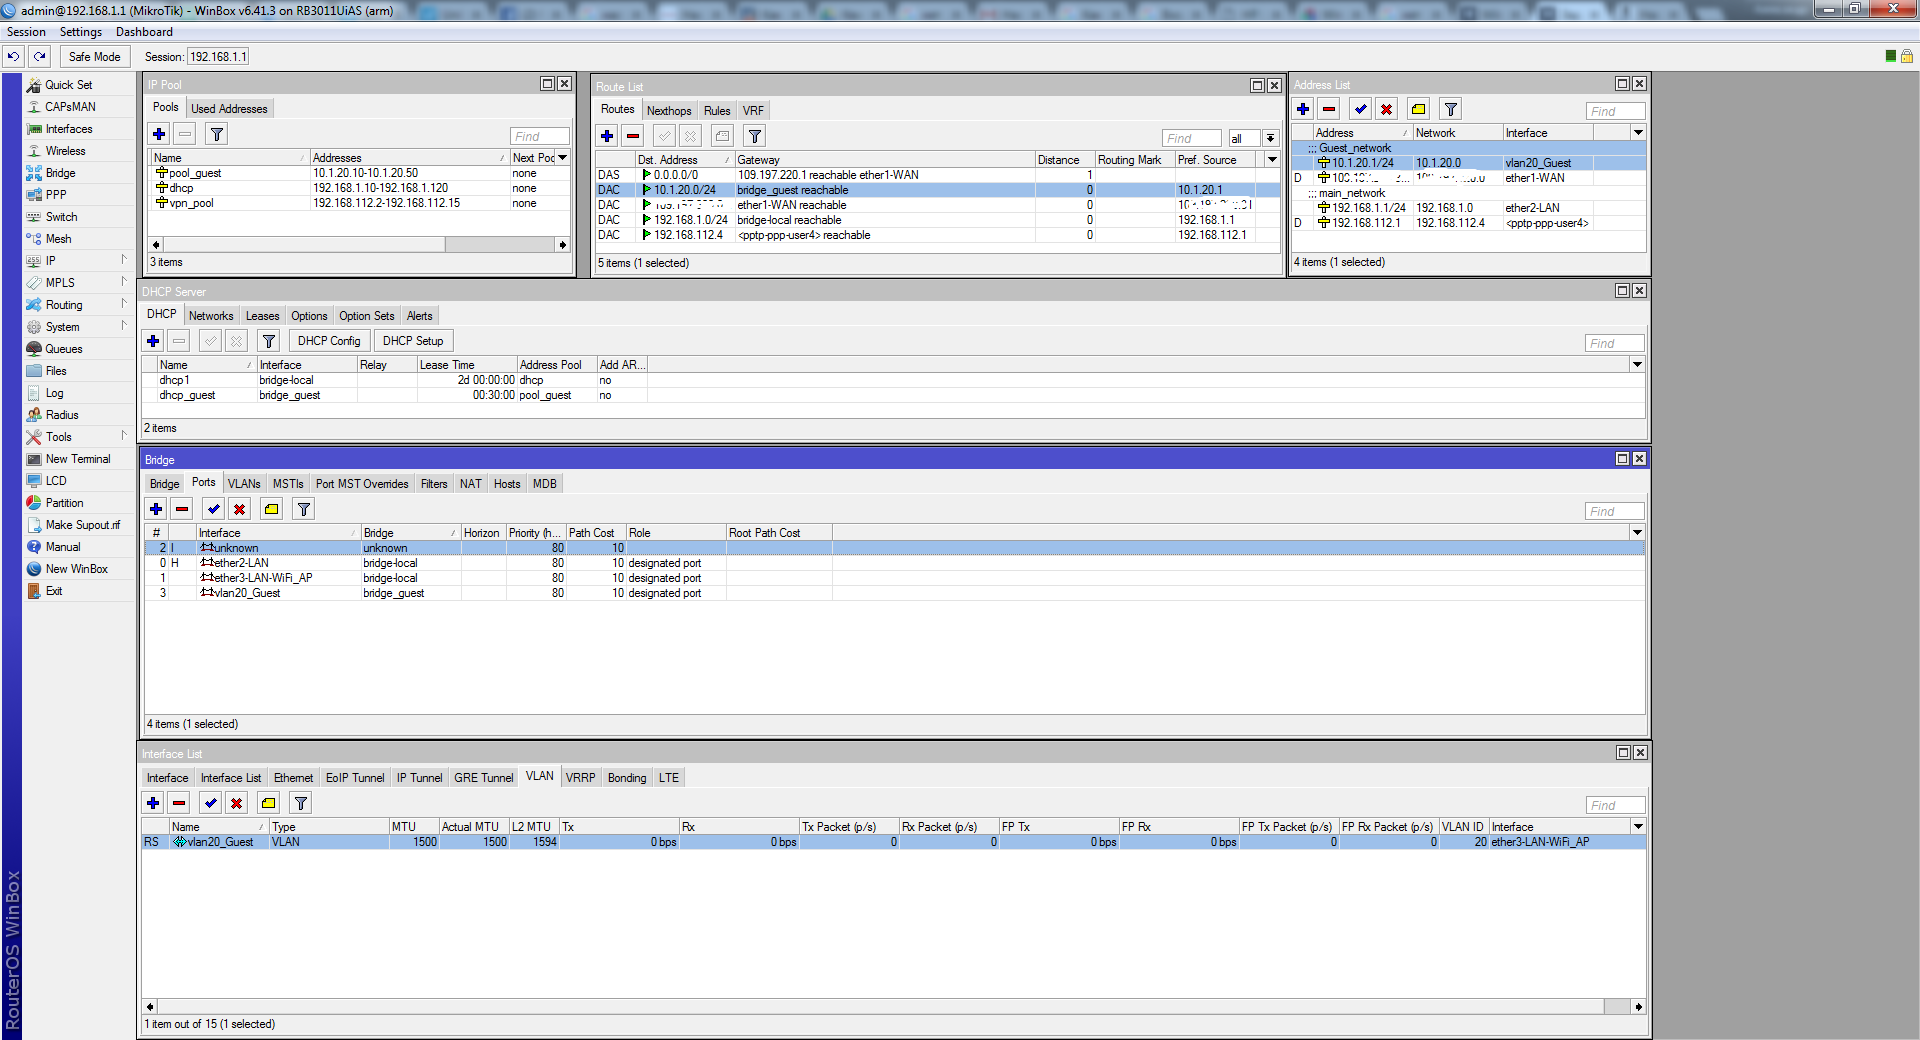Viewport: 1920px width, 1040px height.
Task: Open column dropdown in DHCP Server table header
Action: point(1637,365)
